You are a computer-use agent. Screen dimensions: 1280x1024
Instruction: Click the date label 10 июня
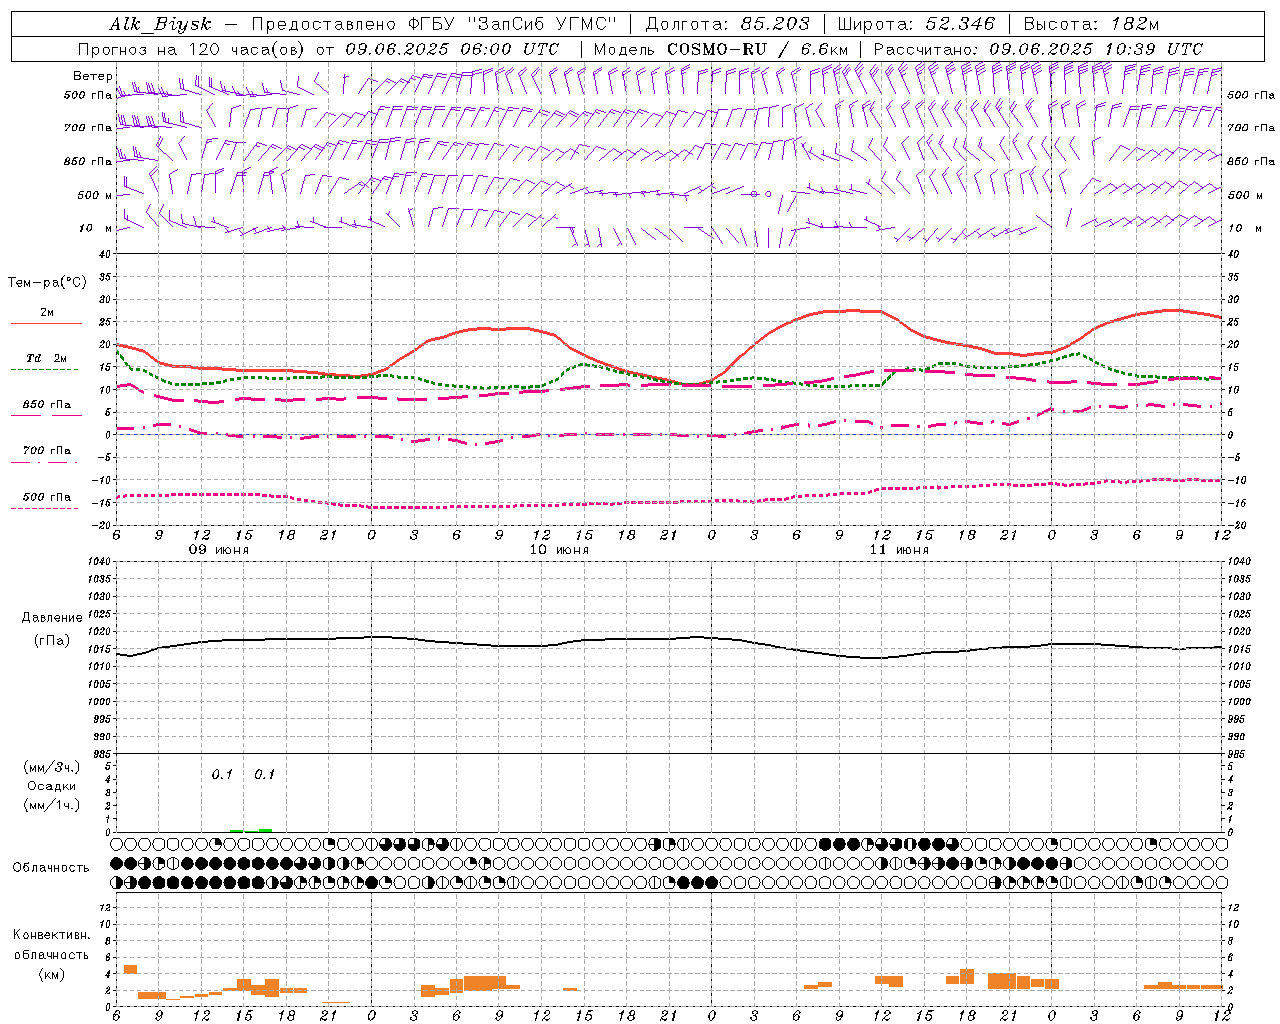[x=559, y=550]
